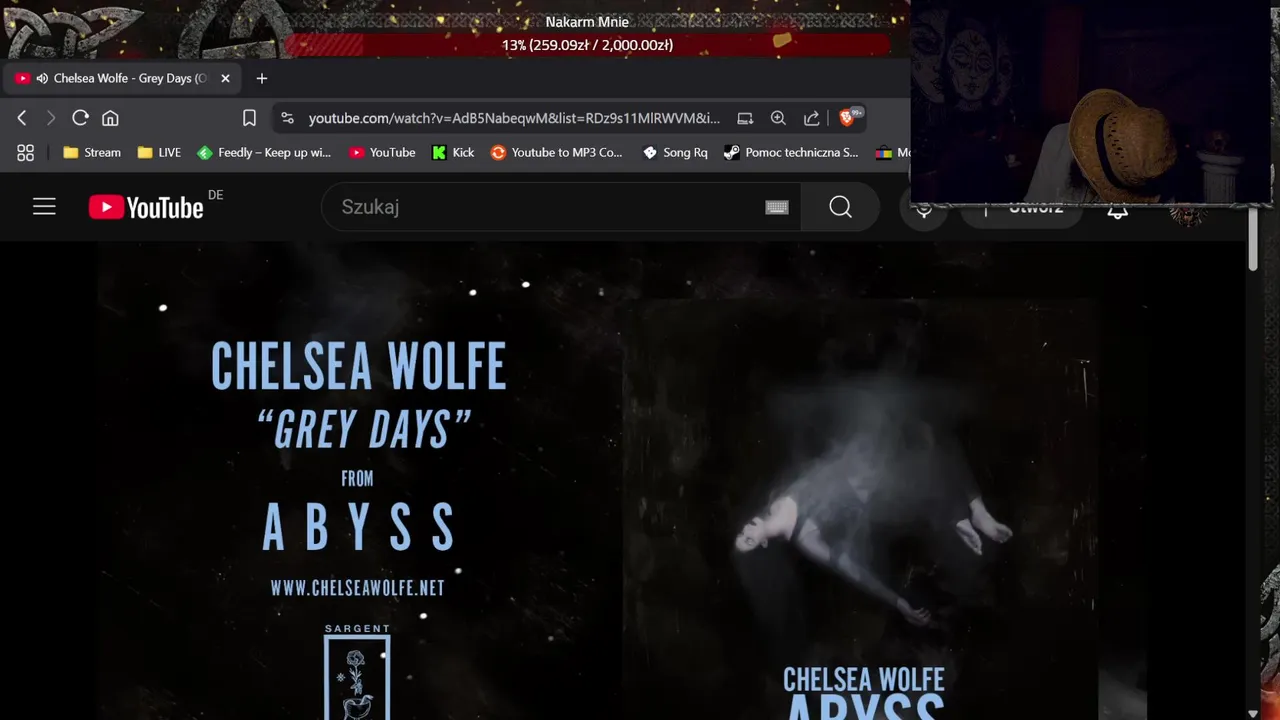This screenshot has height=720, width=1280.
Task: Close the Chelsea Wolfe browser tab
Action: click(x=225, y=78)
